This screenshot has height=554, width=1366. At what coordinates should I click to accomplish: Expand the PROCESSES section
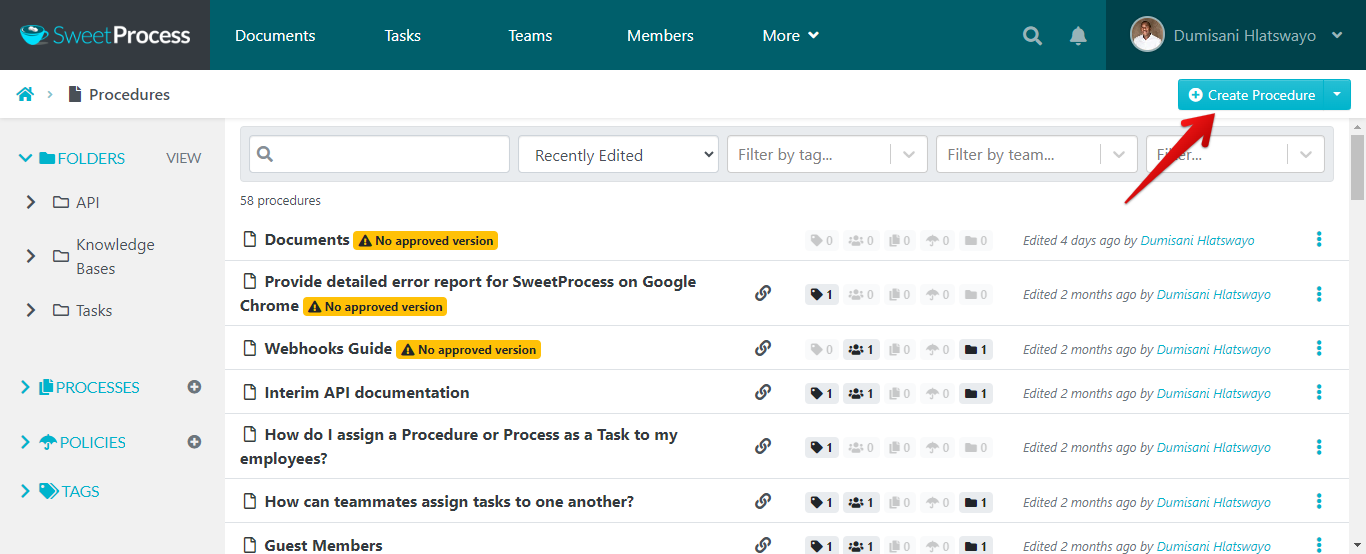(x=26, y=387)
